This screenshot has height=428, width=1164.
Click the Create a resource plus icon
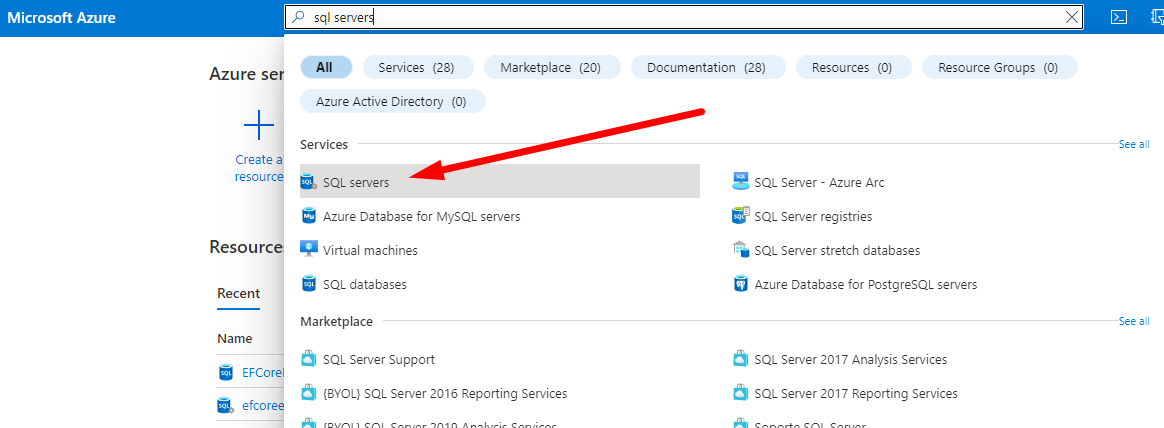259,126
